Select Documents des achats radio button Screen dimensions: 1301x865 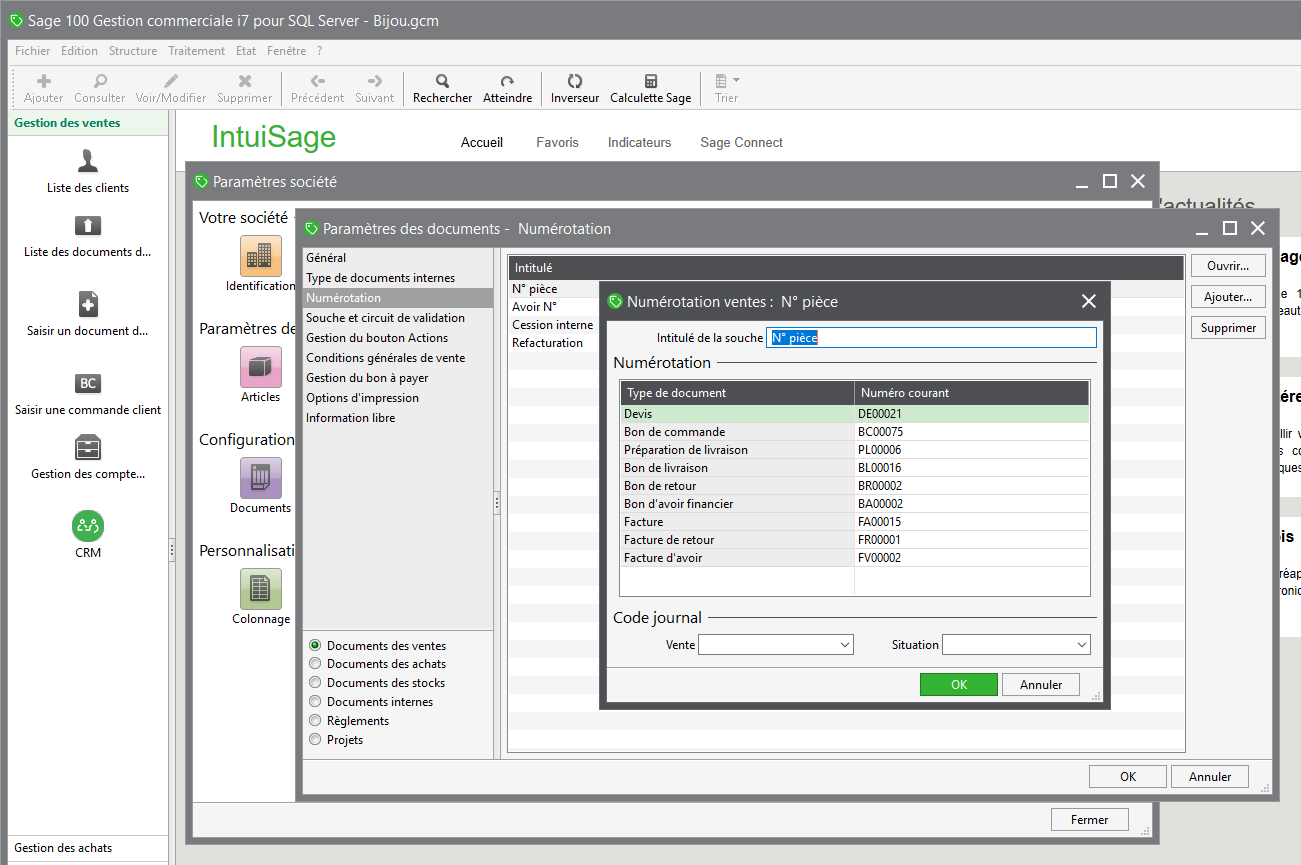pyautogui.click(x=316, y=664)
